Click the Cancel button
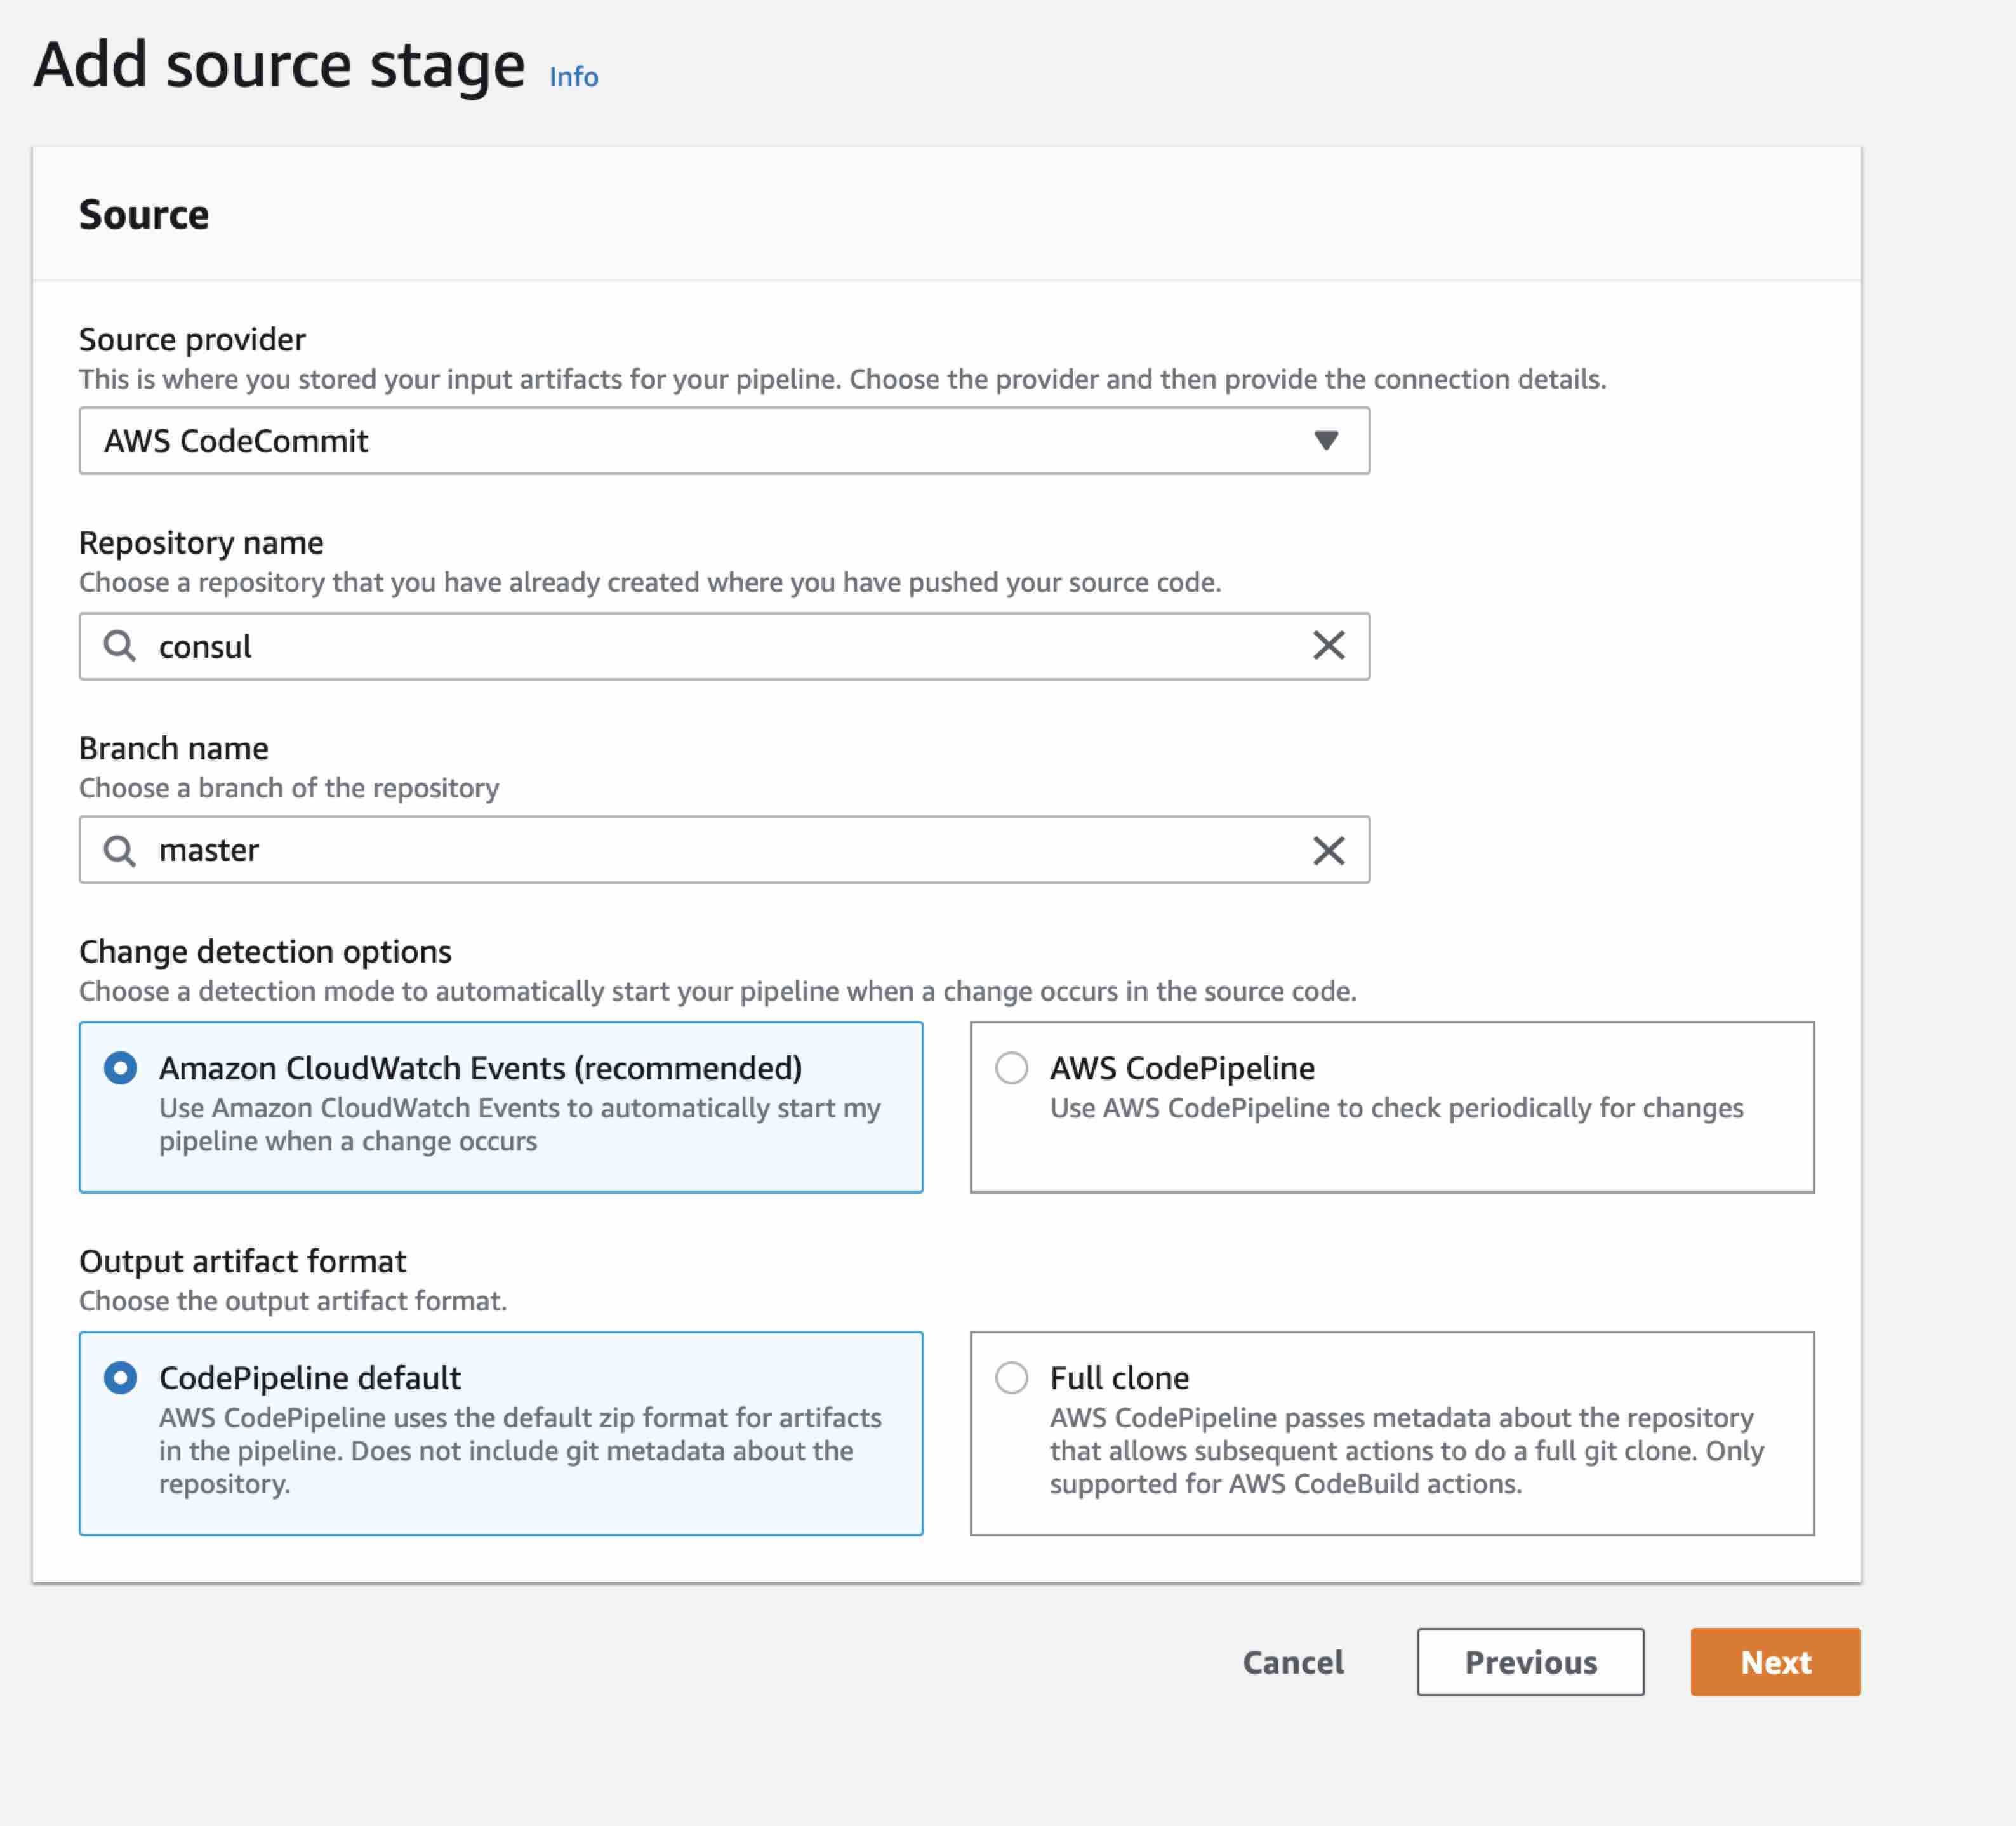 [1293, 1662]
